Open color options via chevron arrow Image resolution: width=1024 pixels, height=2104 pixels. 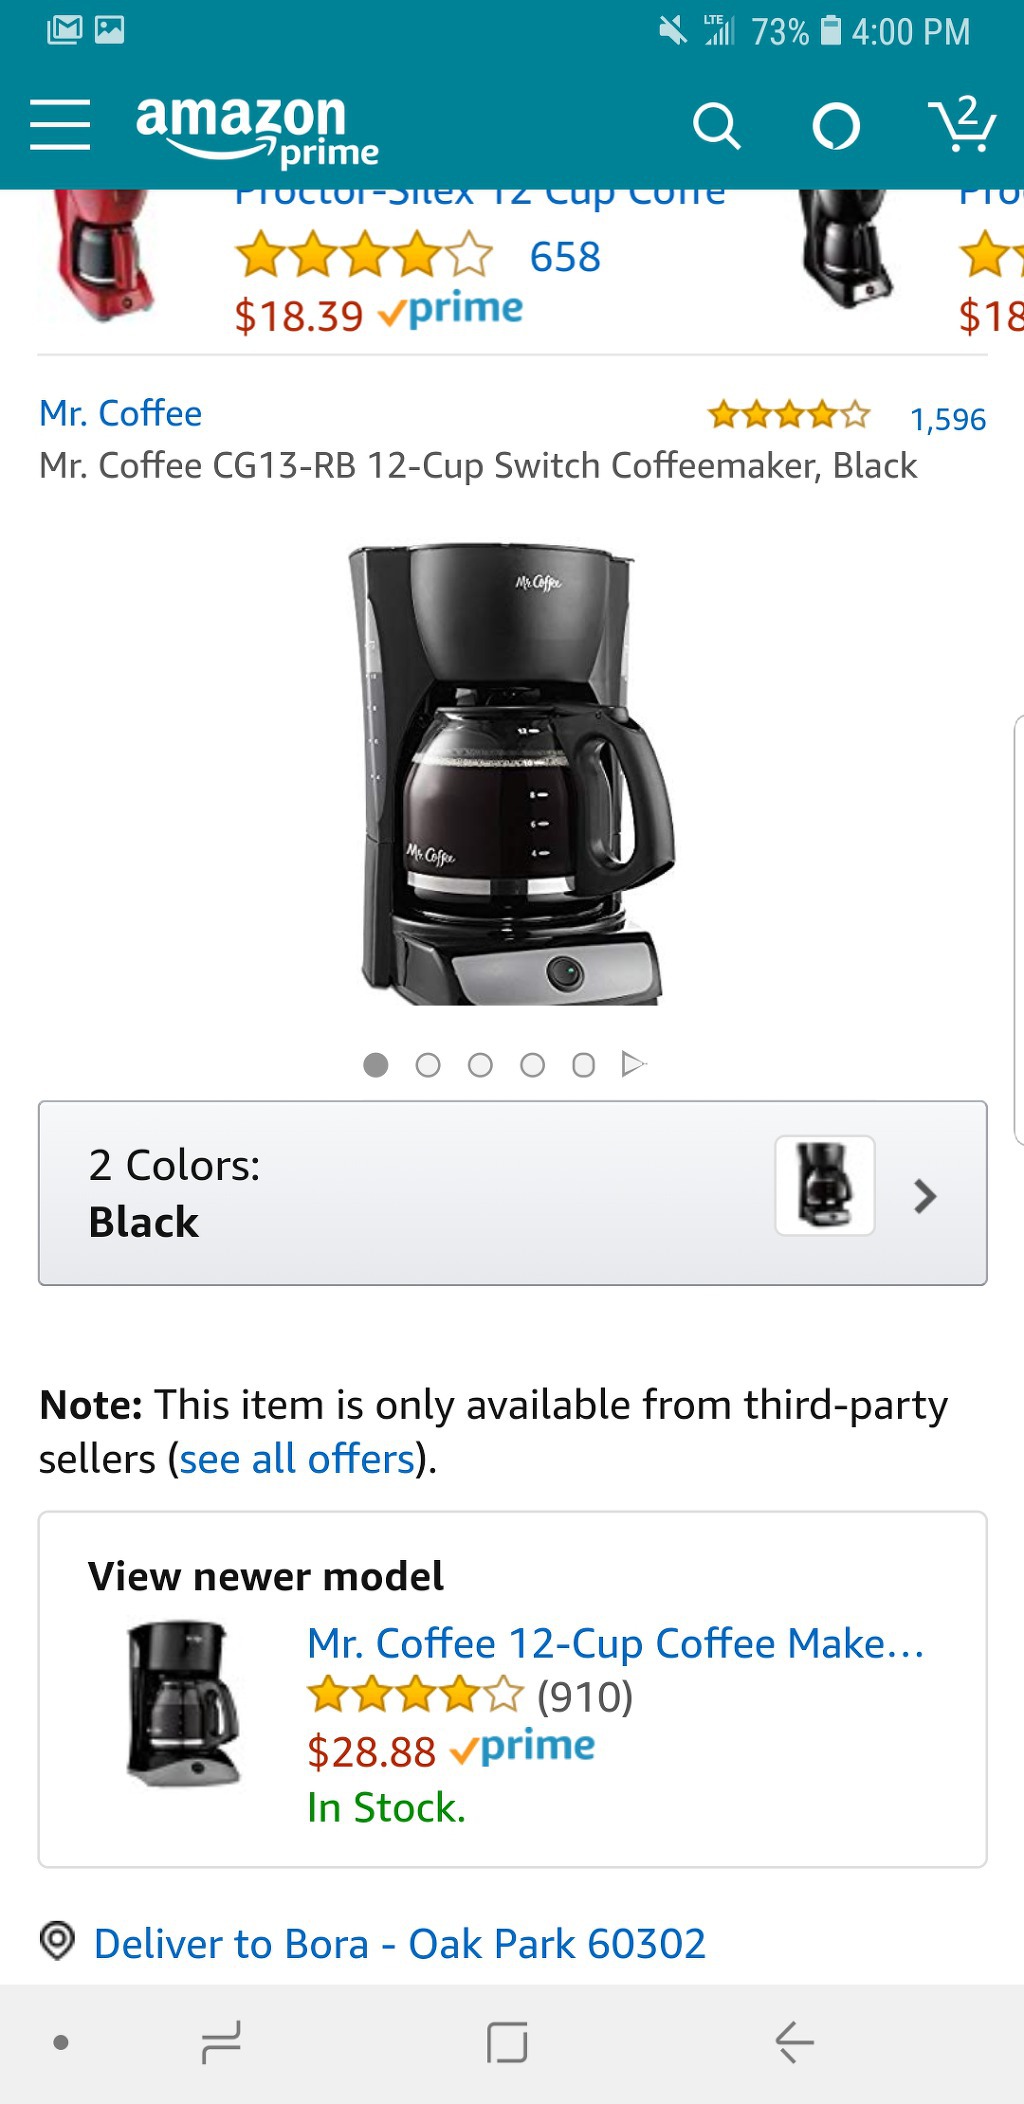925,1196
